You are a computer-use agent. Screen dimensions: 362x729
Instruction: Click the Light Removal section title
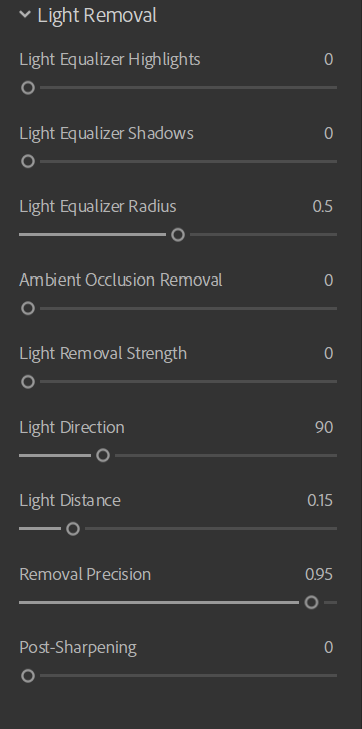pos(97,15)
